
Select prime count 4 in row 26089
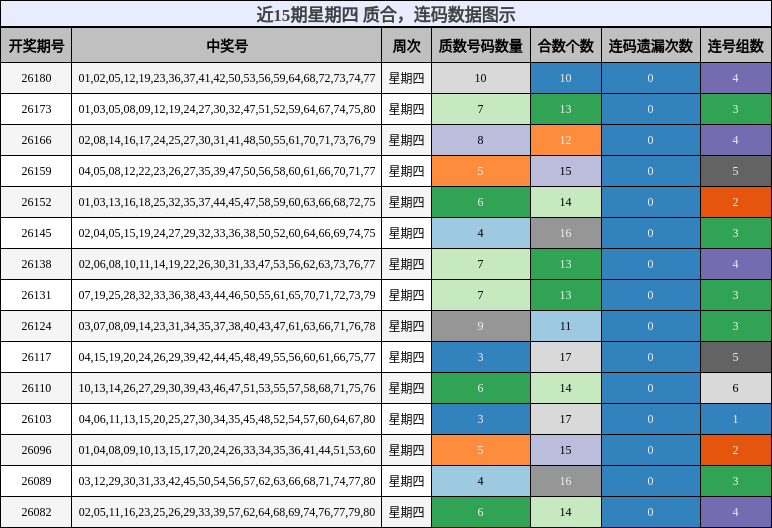point(481,481)
